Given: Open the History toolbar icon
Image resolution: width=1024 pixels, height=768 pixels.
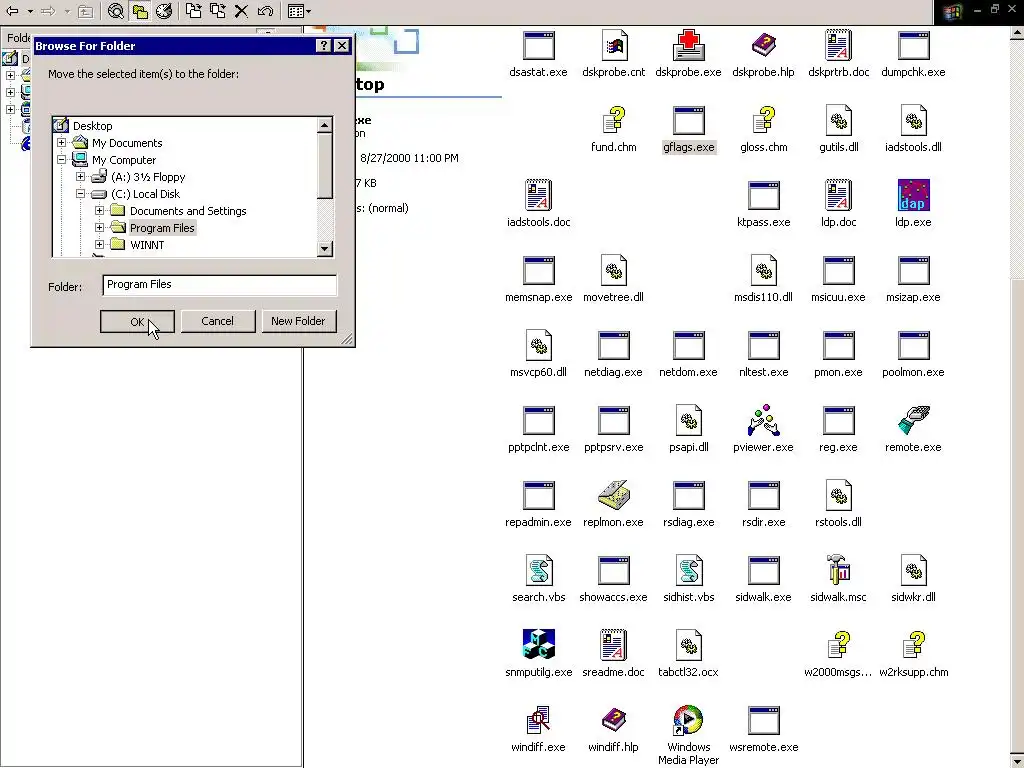Looking at the screenshot, I should [x=164, y=11].
